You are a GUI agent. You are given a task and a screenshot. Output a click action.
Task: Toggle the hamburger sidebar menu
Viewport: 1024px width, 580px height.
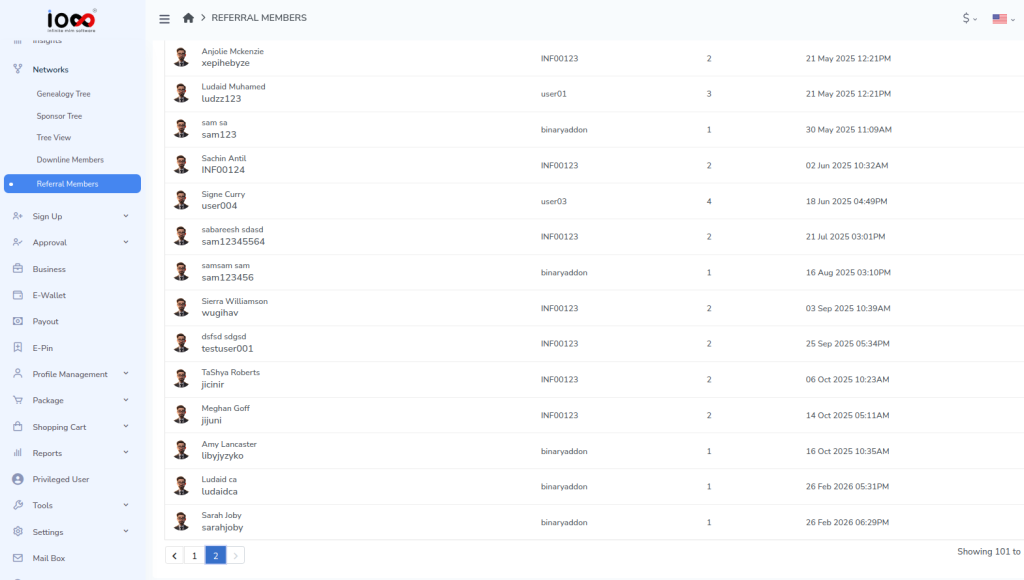tap(165, 18)
